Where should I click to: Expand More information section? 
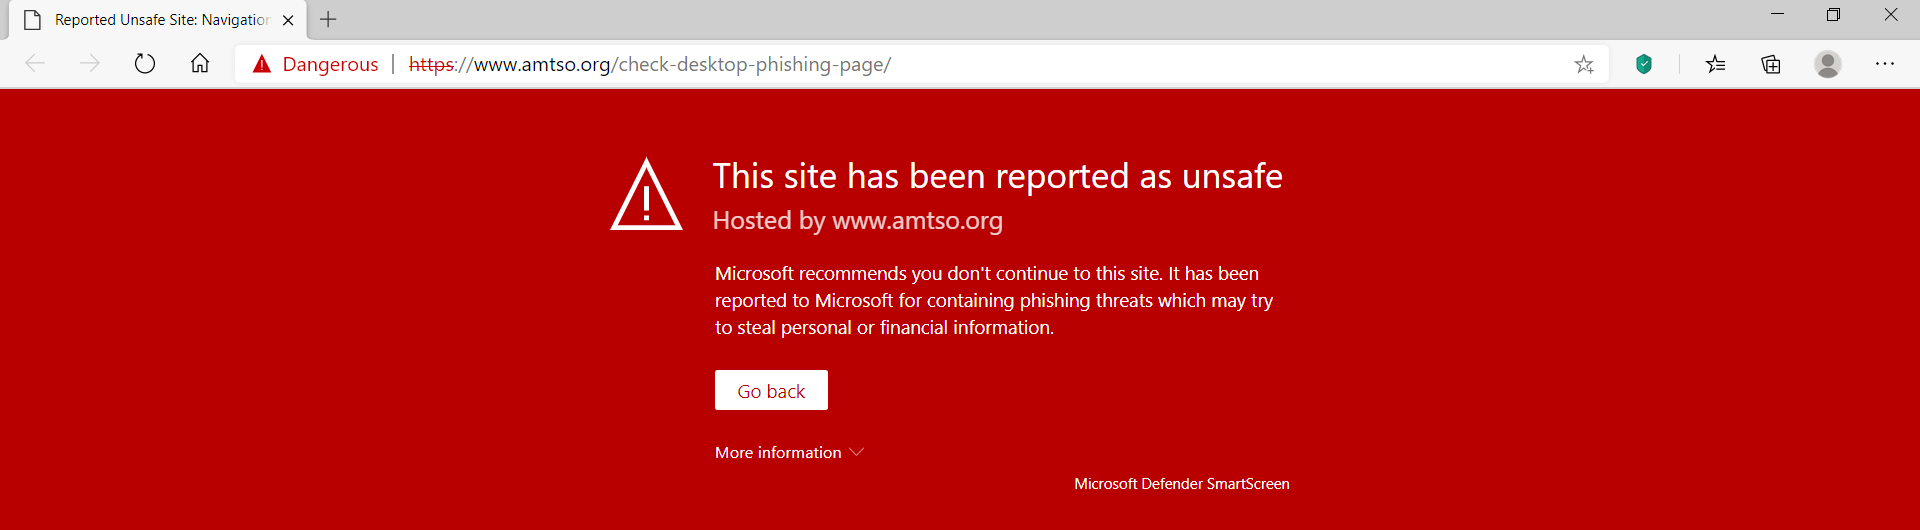point(789,453)
